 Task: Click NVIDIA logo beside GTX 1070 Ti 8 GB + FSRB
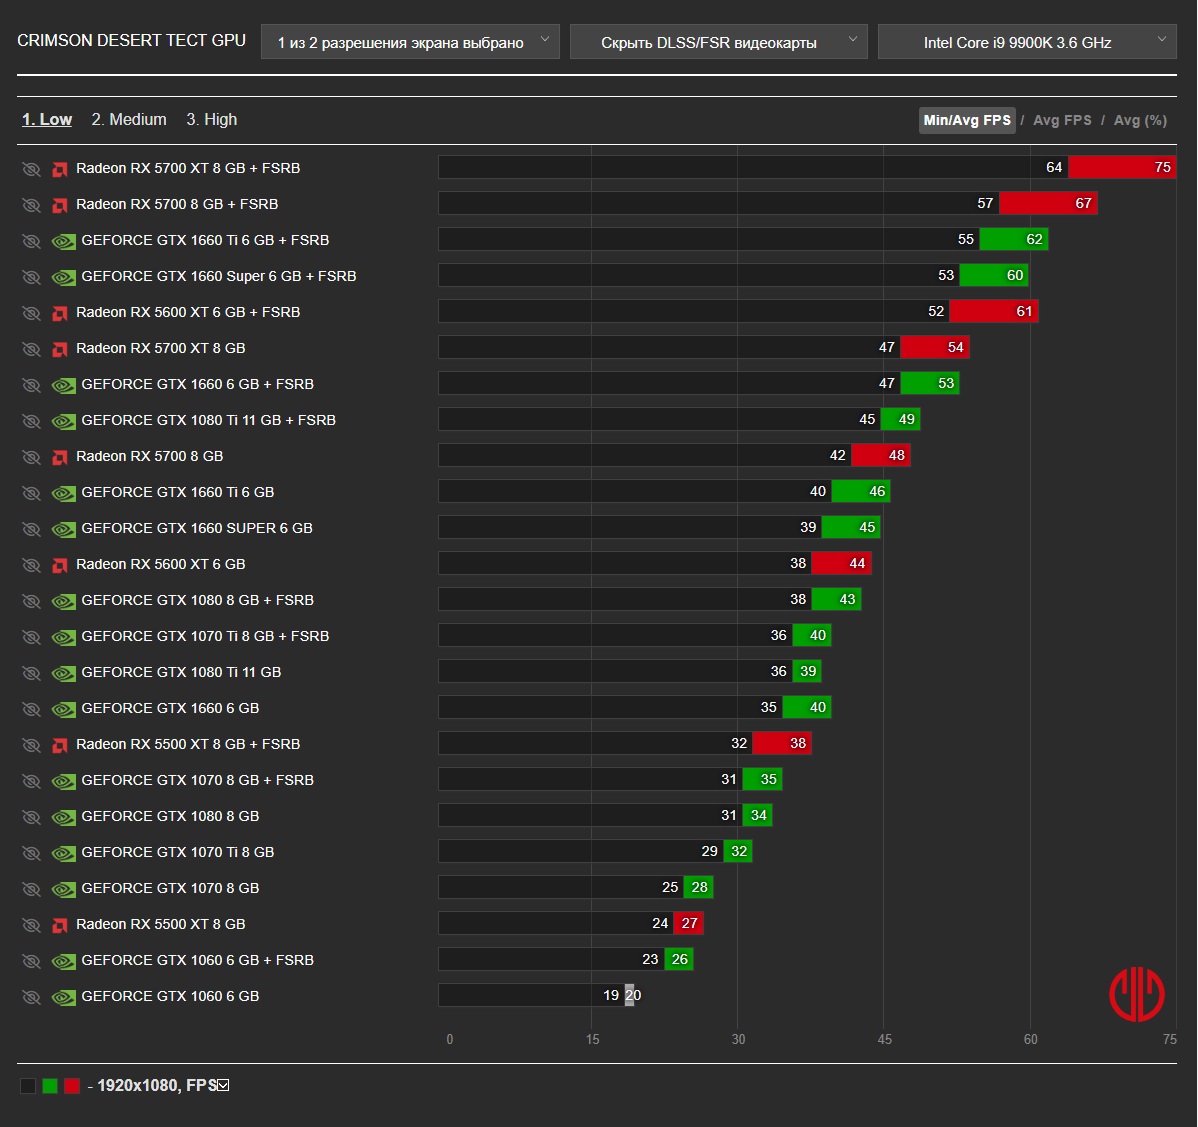[63, 636]
